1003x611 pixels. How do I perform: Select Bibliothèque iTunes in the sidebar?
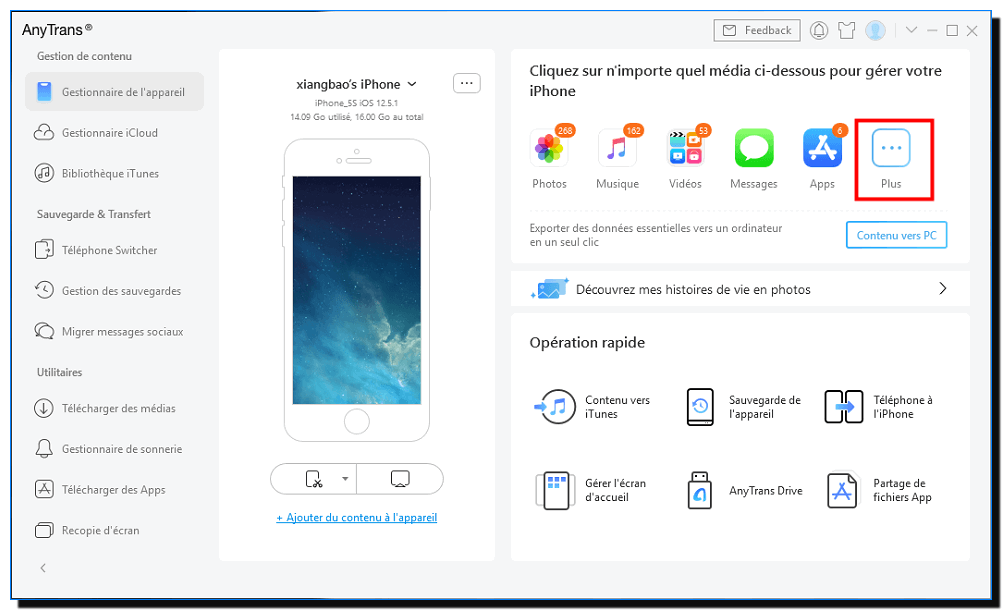pos(110,173)
